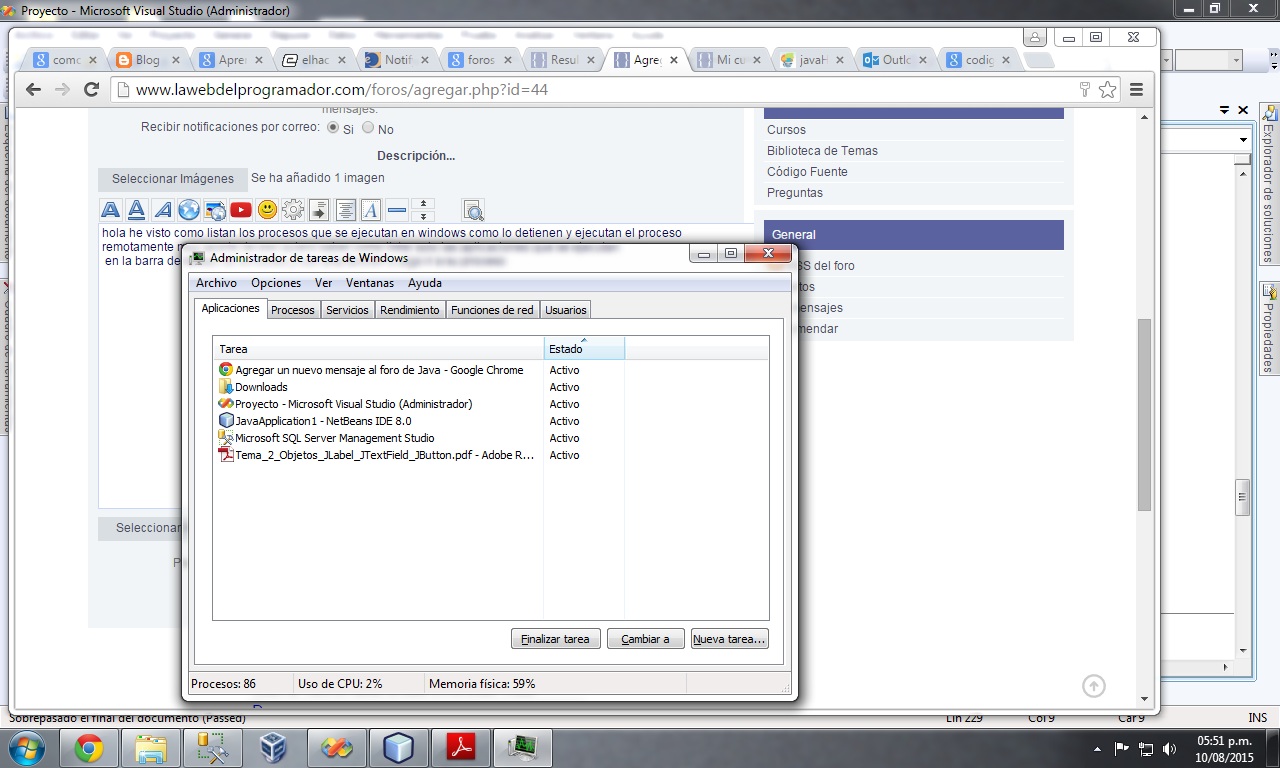Open the Cursos link in sidebar
The width and height of the screenshot is (1280, 768).
(786, 130)
